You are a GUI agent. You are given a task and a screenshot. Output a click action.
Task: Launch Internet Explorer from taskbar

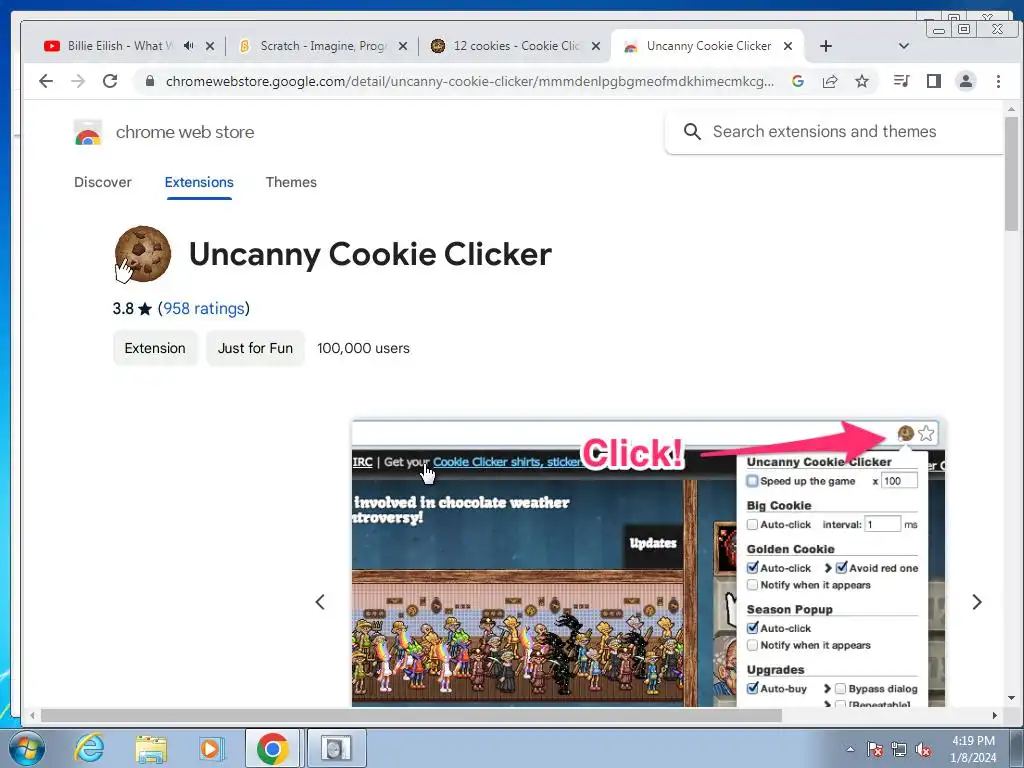89,748
